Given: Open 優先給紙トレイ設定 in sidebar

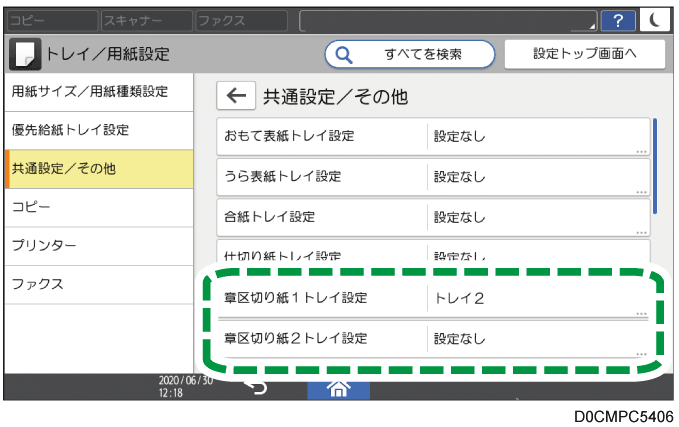Looking at the screenshot, I should [99, 130].
